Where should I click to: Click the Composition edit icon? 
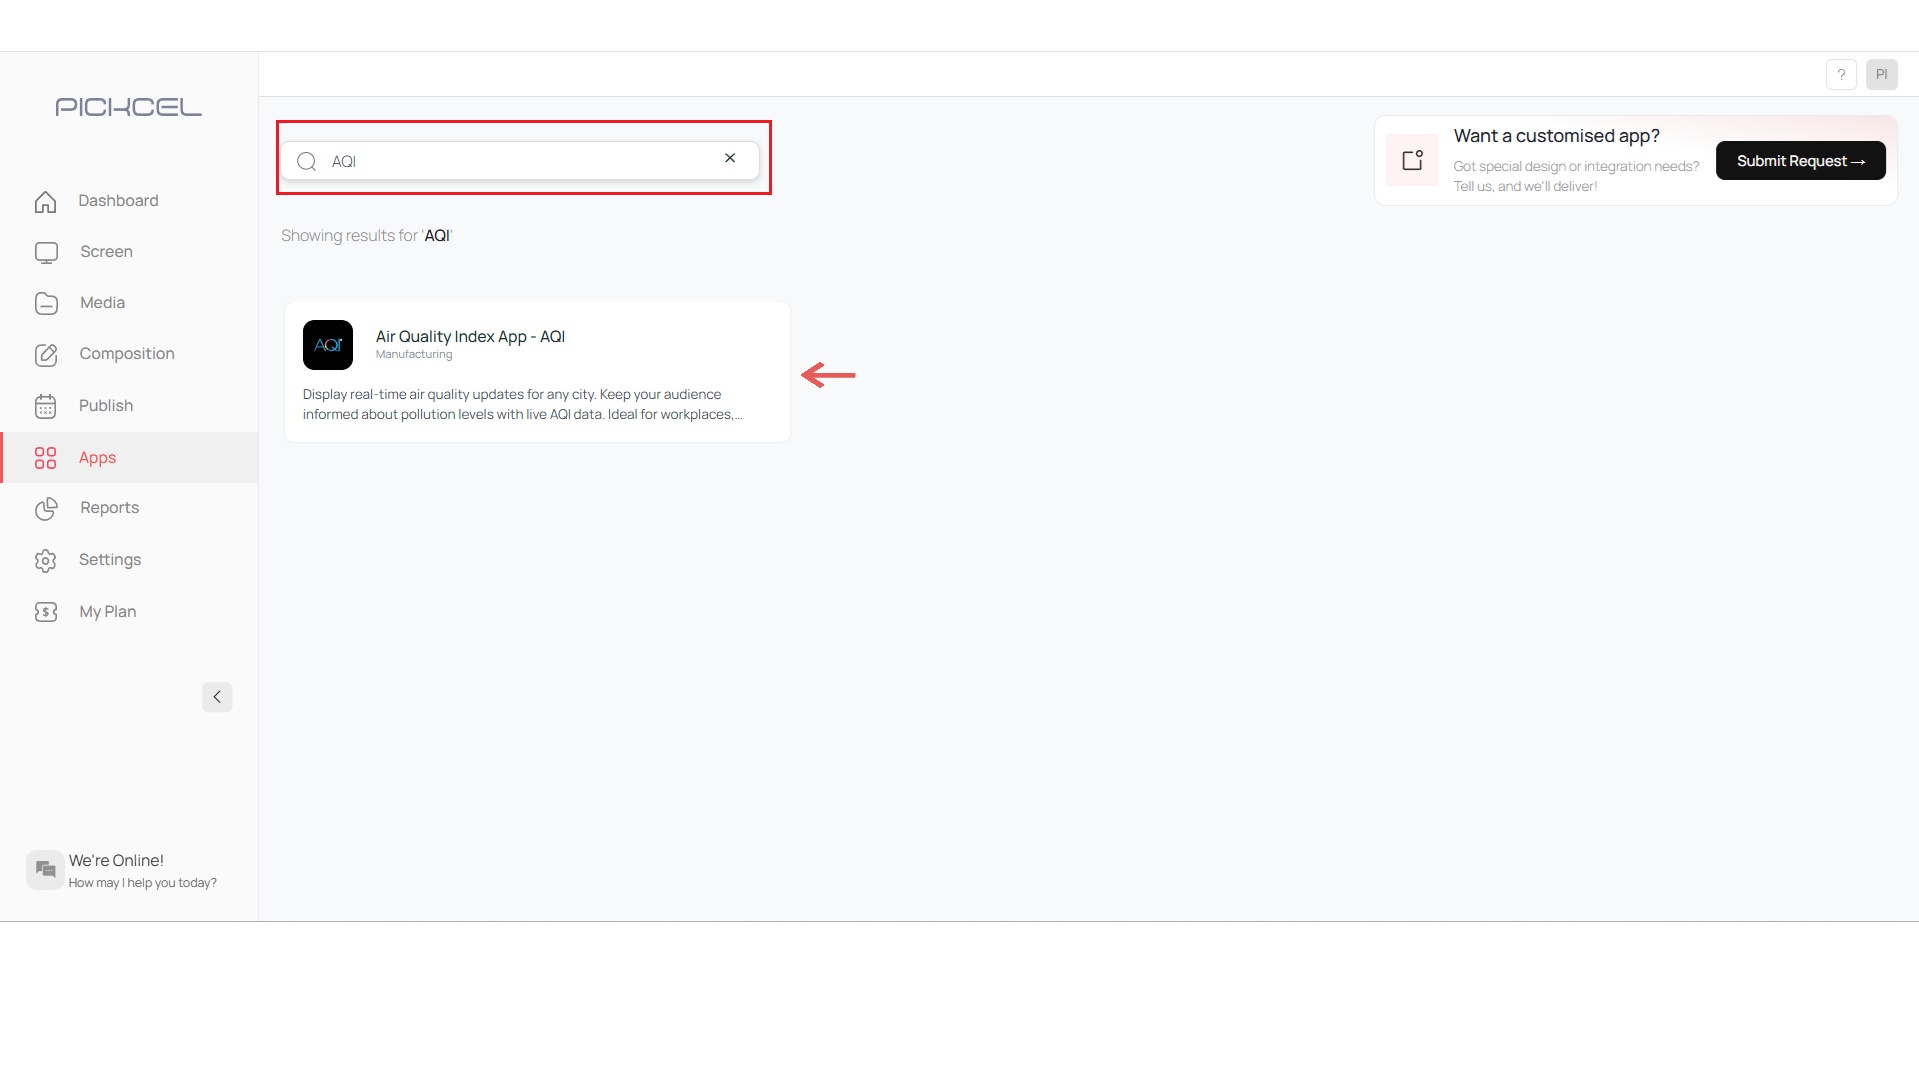tap(46, 354)
